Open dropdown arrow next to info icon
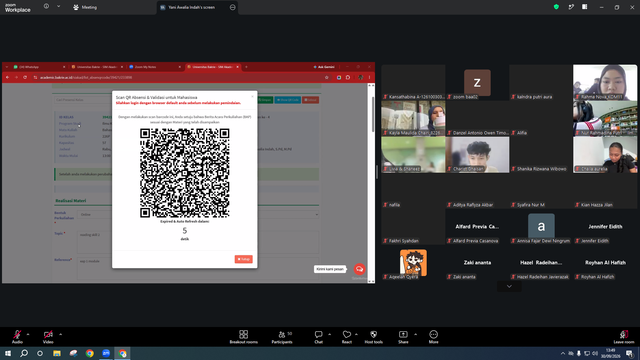The image size is (640, 360). click(x=58, y=7)
